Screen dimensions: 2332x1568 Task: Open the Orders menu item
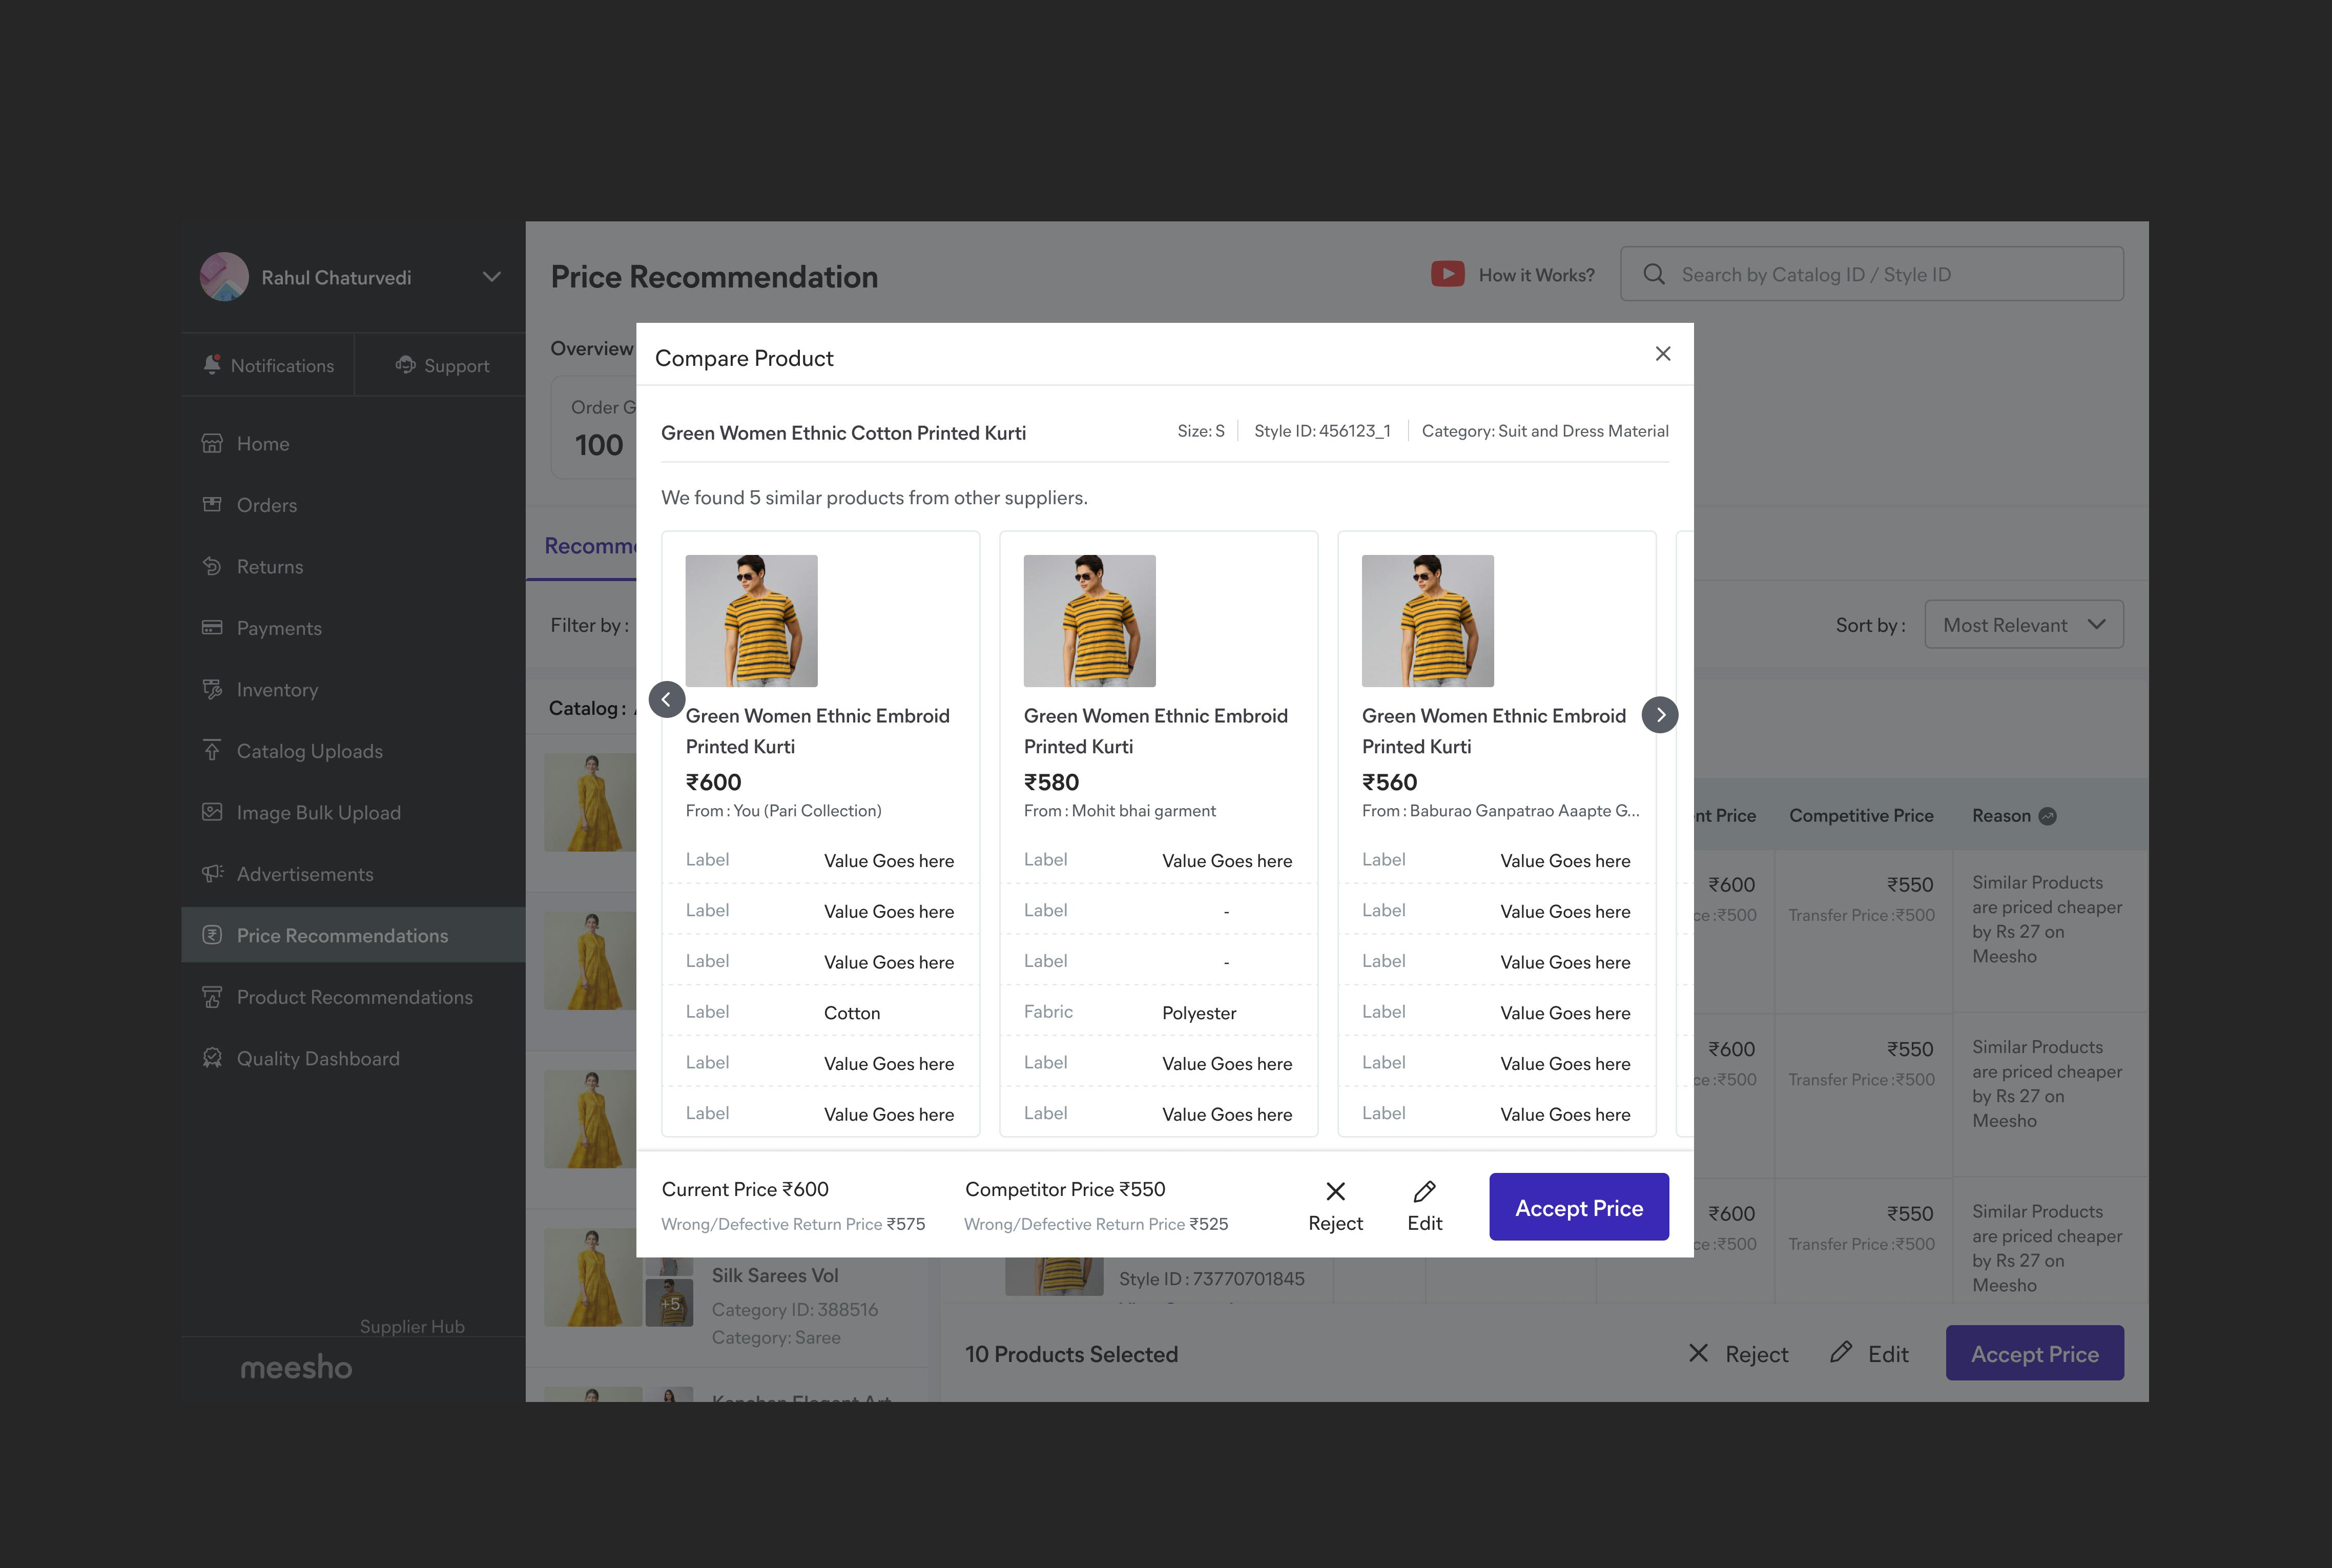point(353,504)
